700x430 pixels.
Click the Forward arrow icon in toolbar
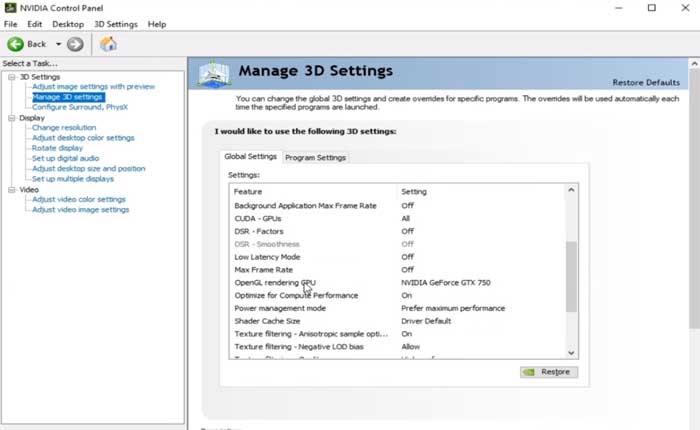click(75, 44)
